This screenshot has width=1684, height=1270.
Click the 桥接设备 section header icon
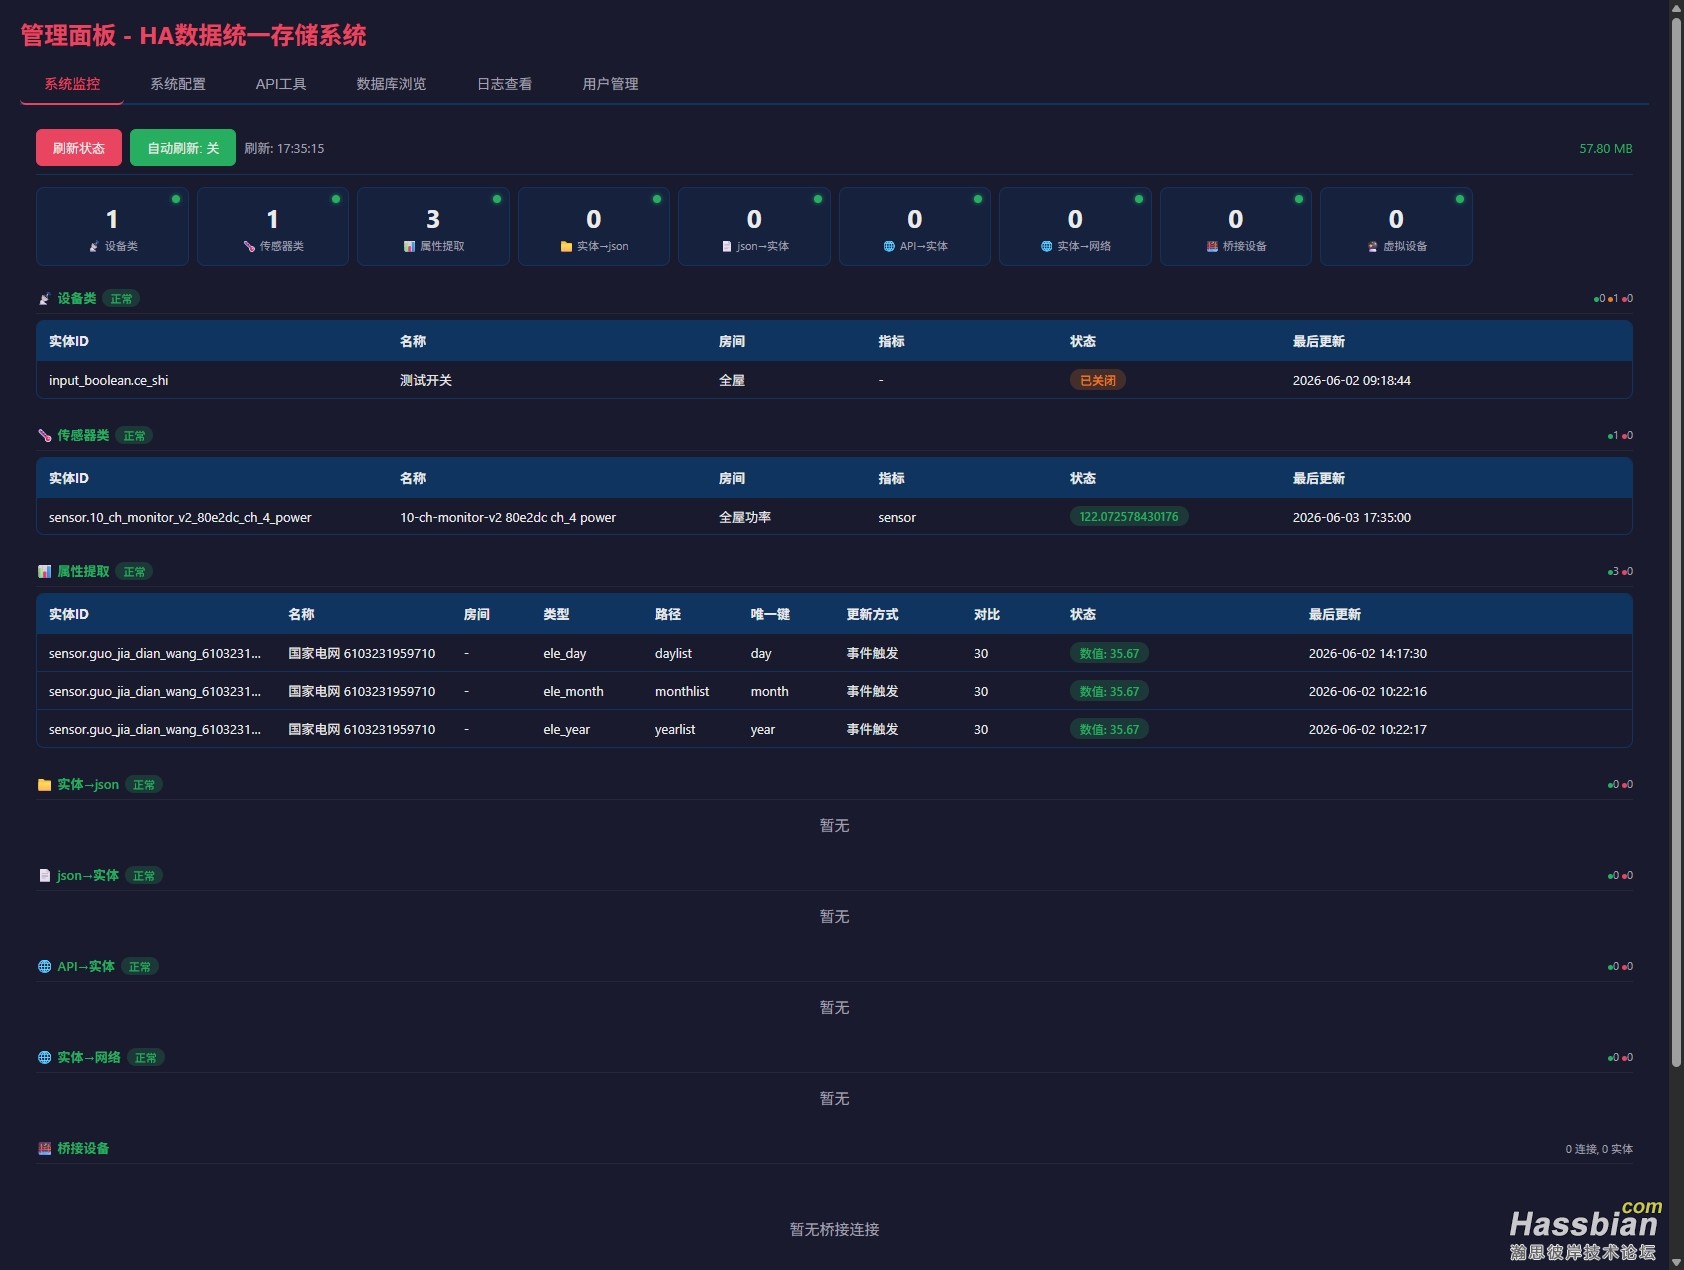(x=44, y=1149)
